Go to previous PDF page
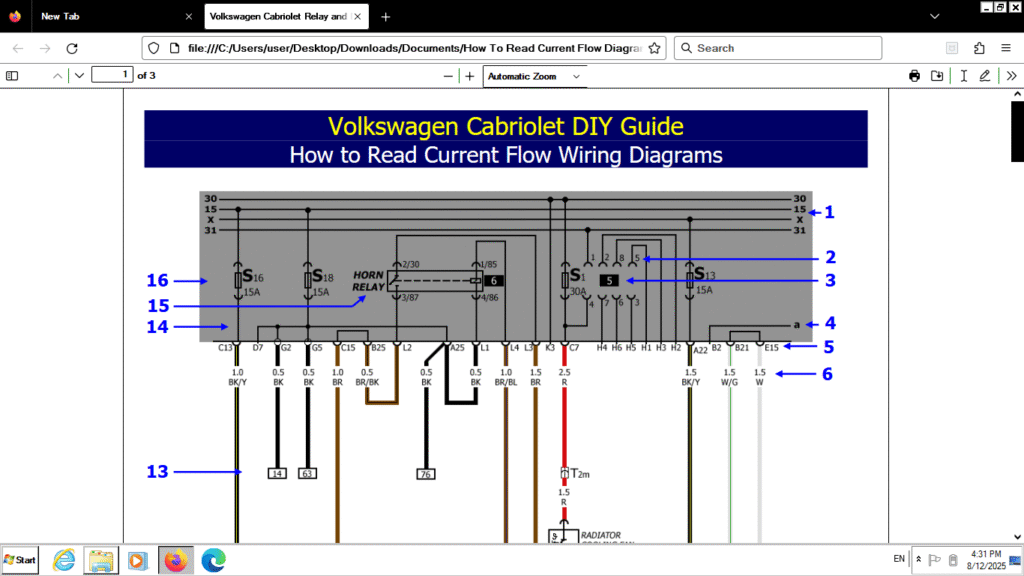1024x576 pixels. point(57,76)
